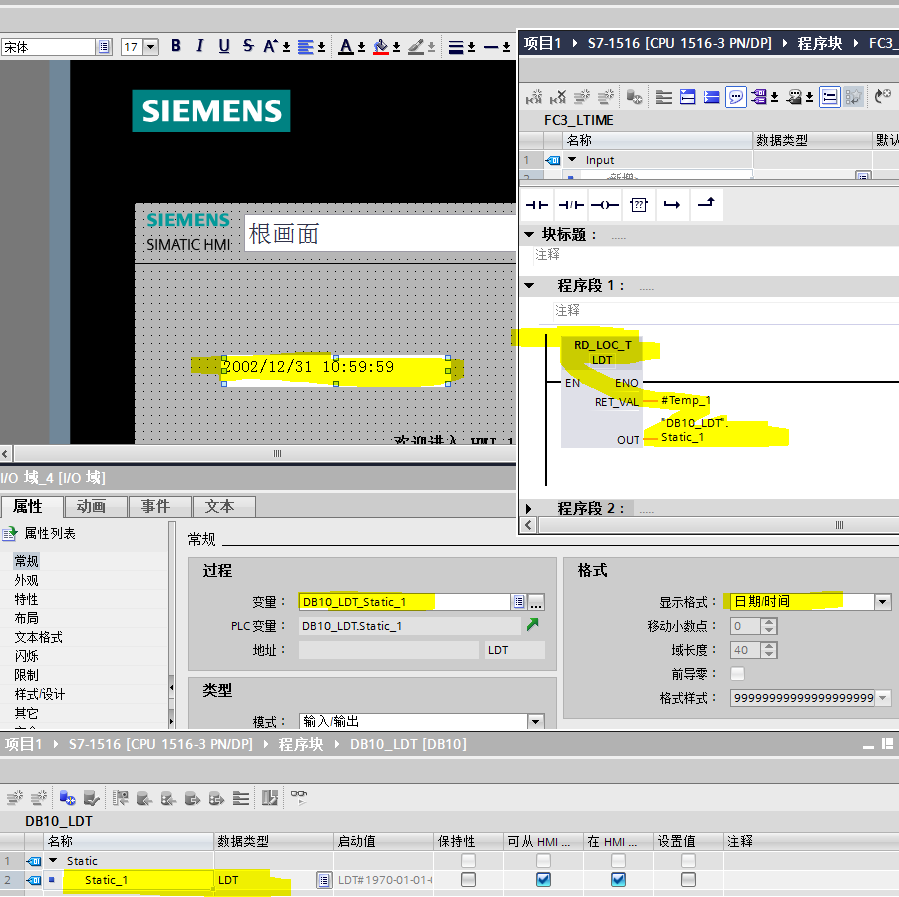
Task: Enable the 前导零 option
Action: (x=739, y=673)
